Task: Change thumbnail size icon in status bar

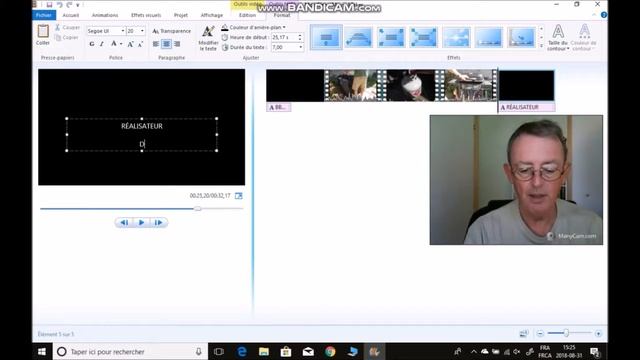Action: [x=524, y=333]
